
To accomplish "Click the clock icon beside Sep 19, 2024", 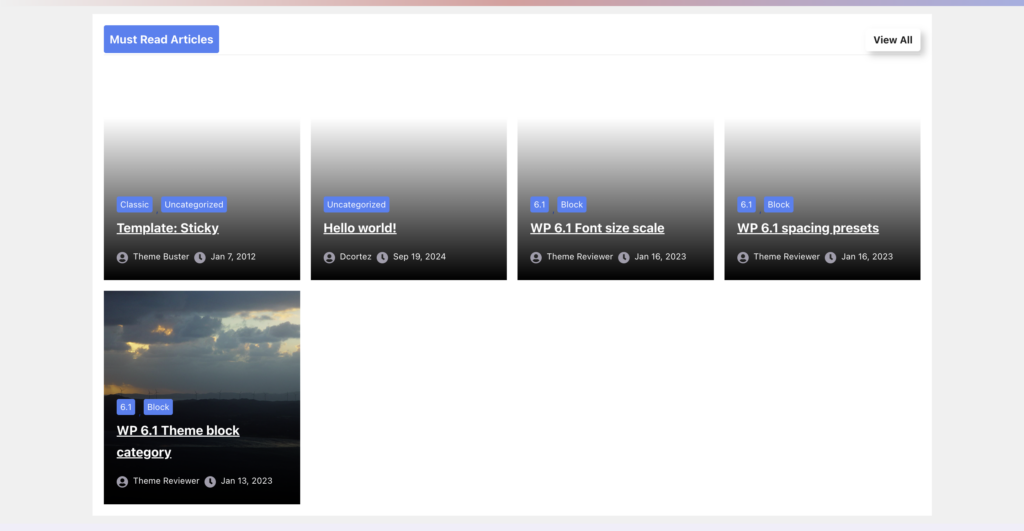I will 382,257.
